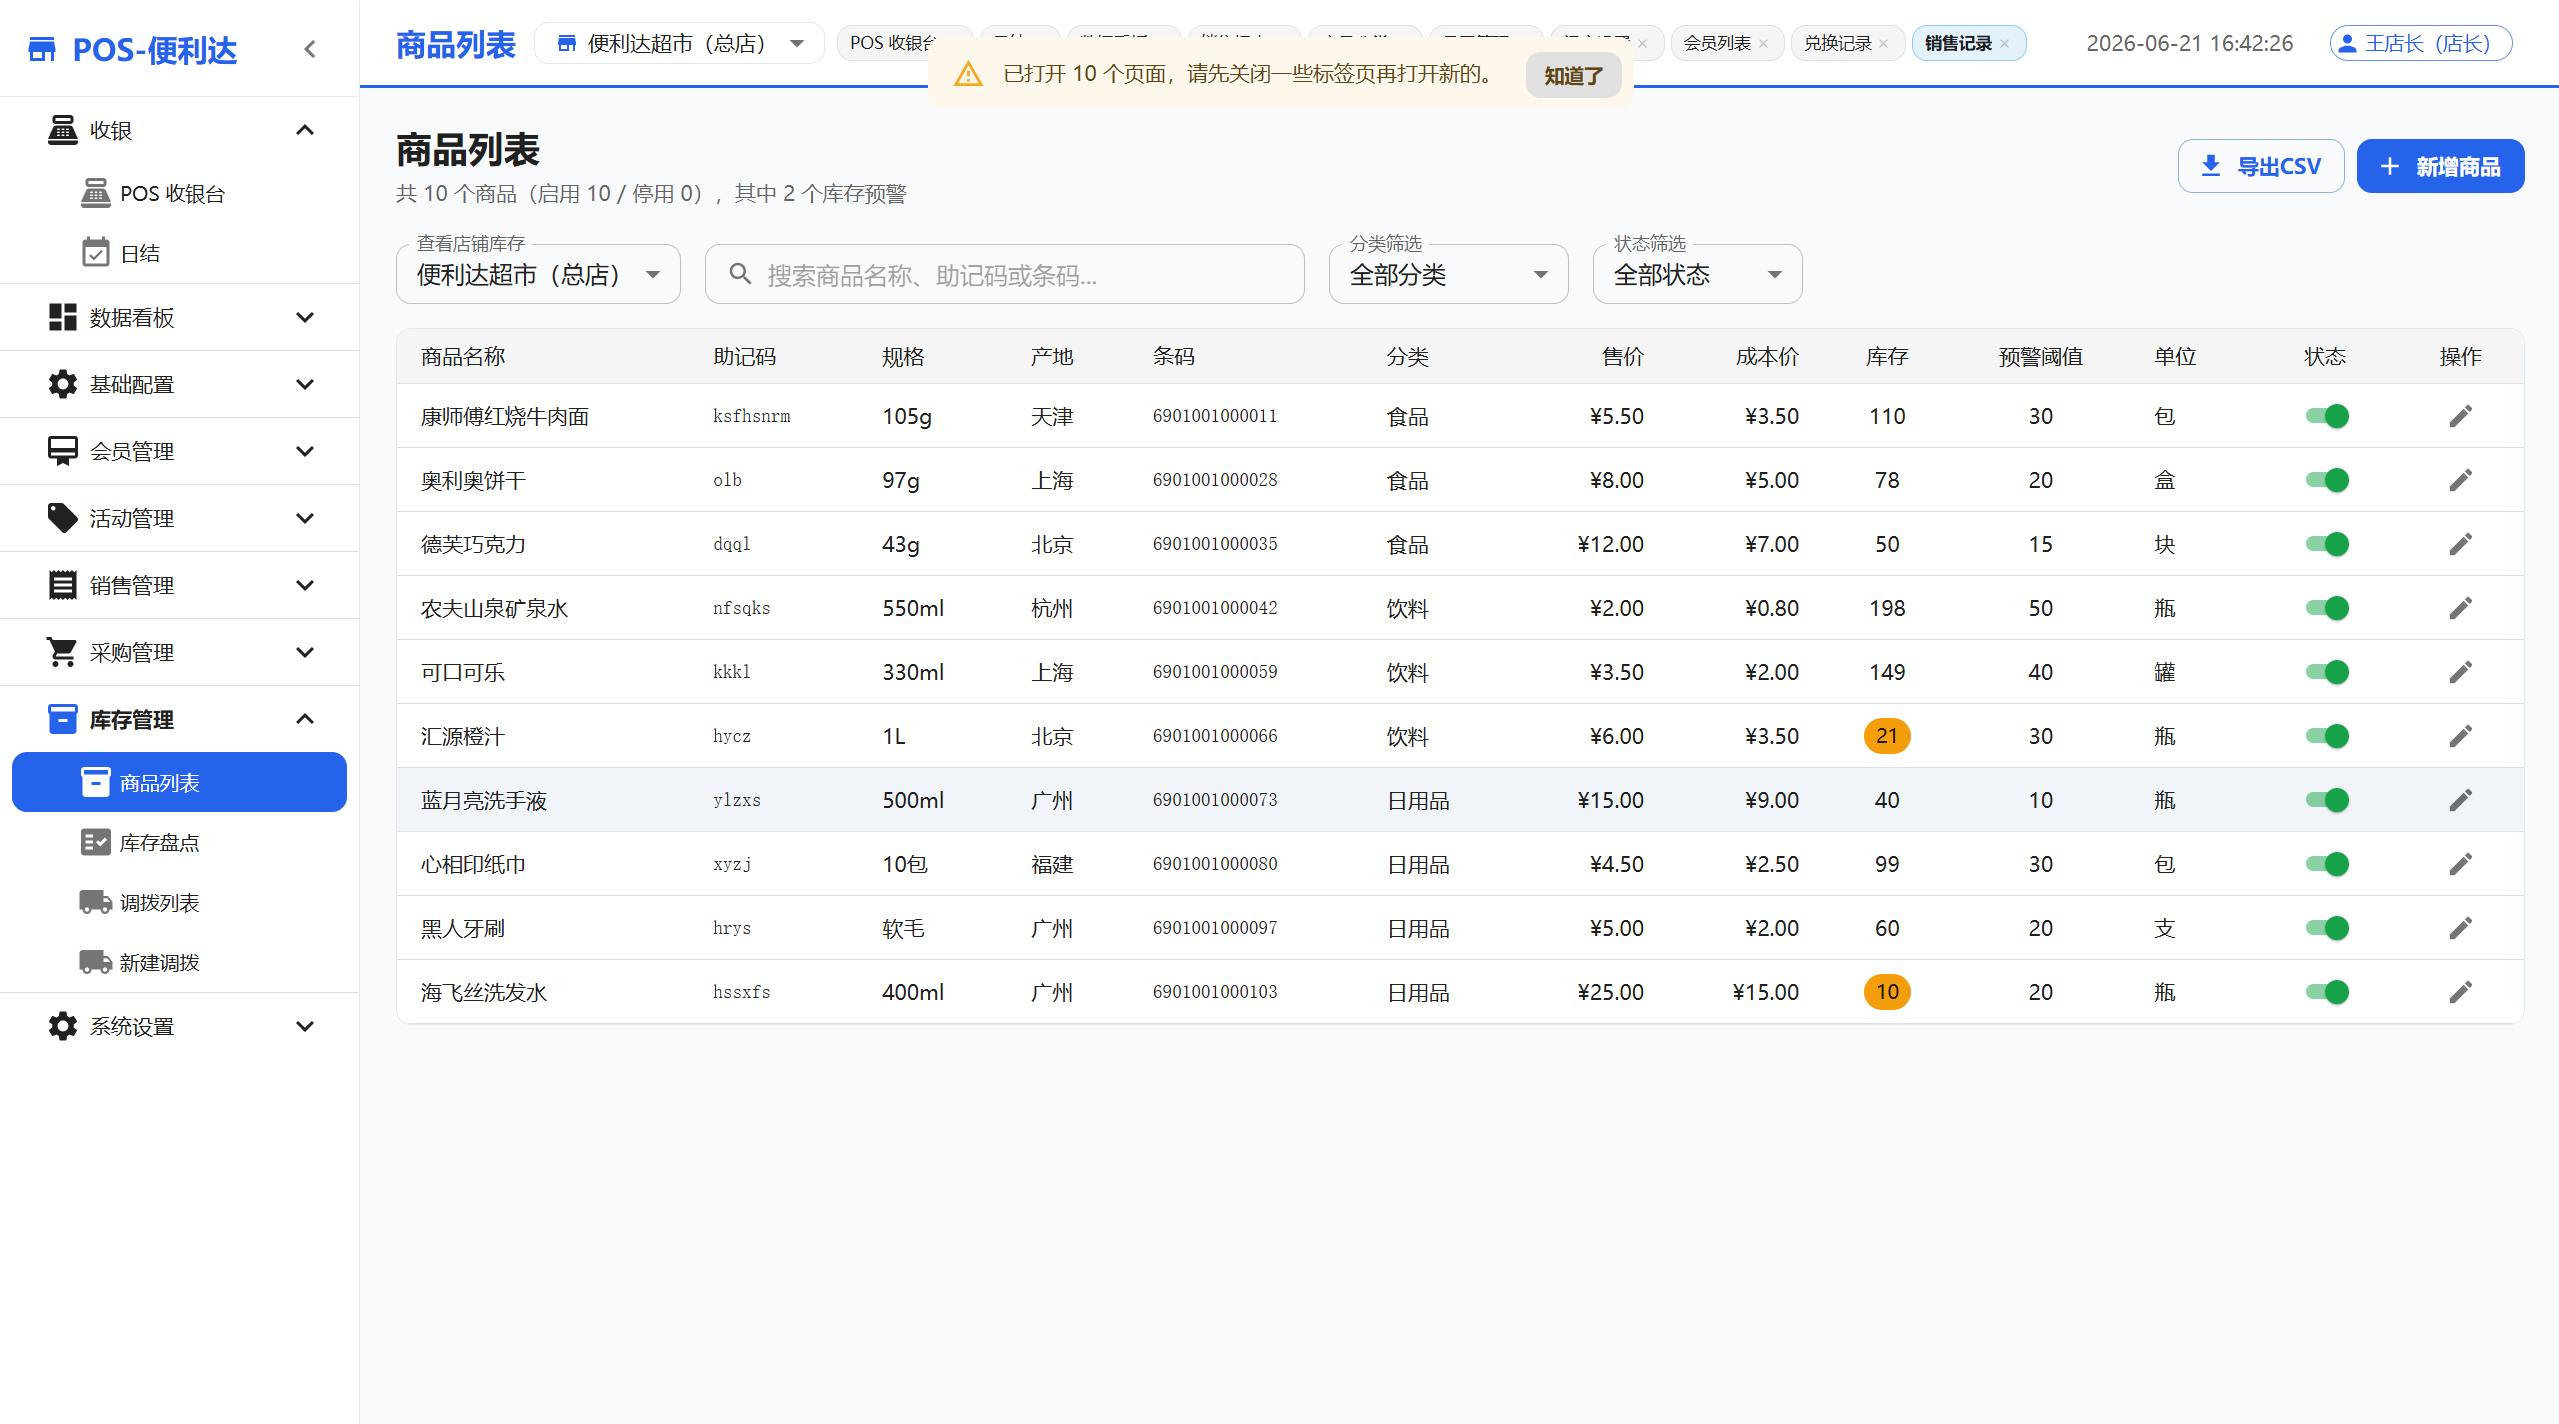Click the archive icon next to 库存管理

pos(63,719)
